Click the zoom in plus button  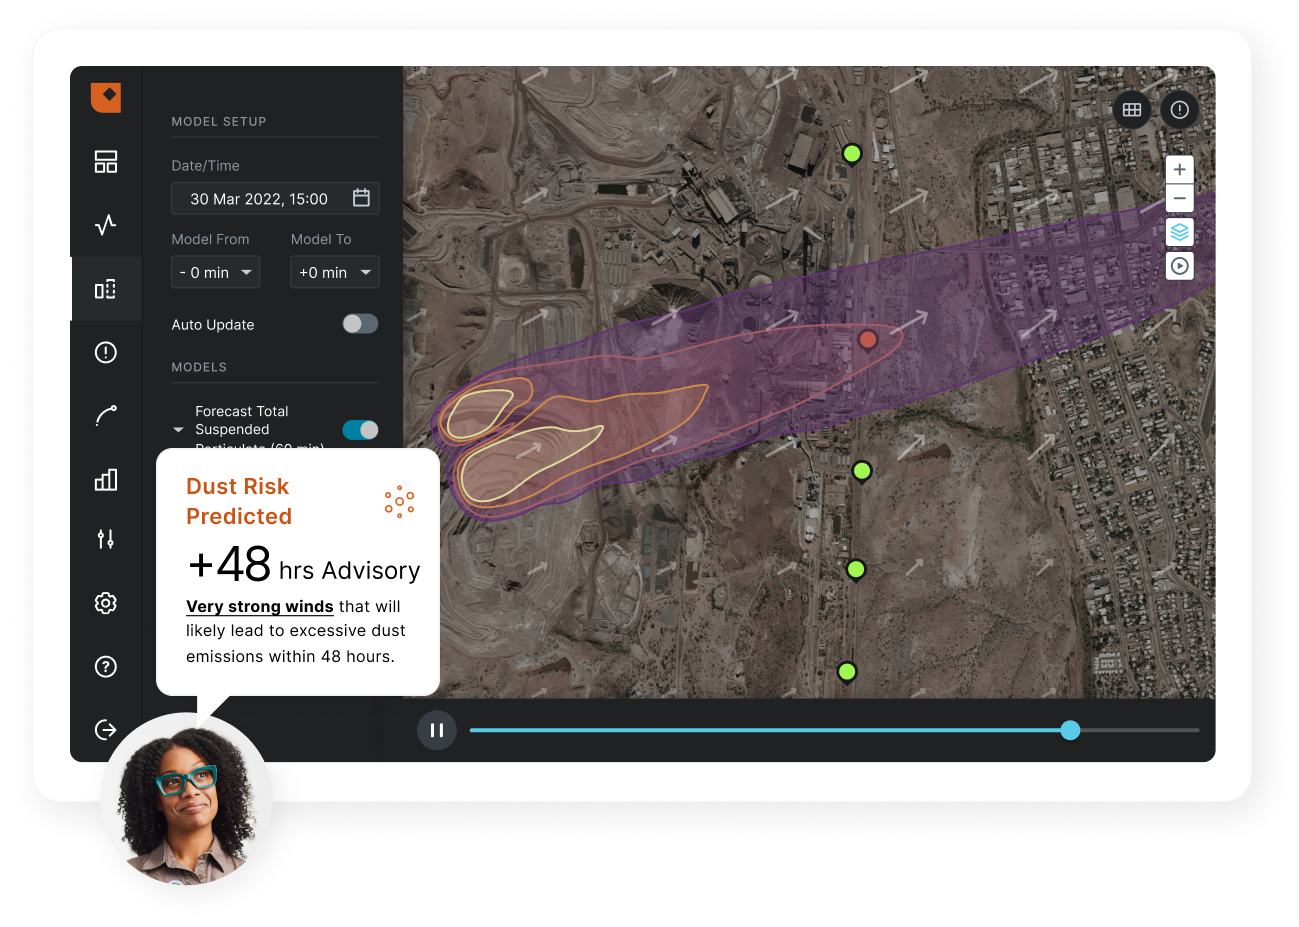coord(1180,169)
